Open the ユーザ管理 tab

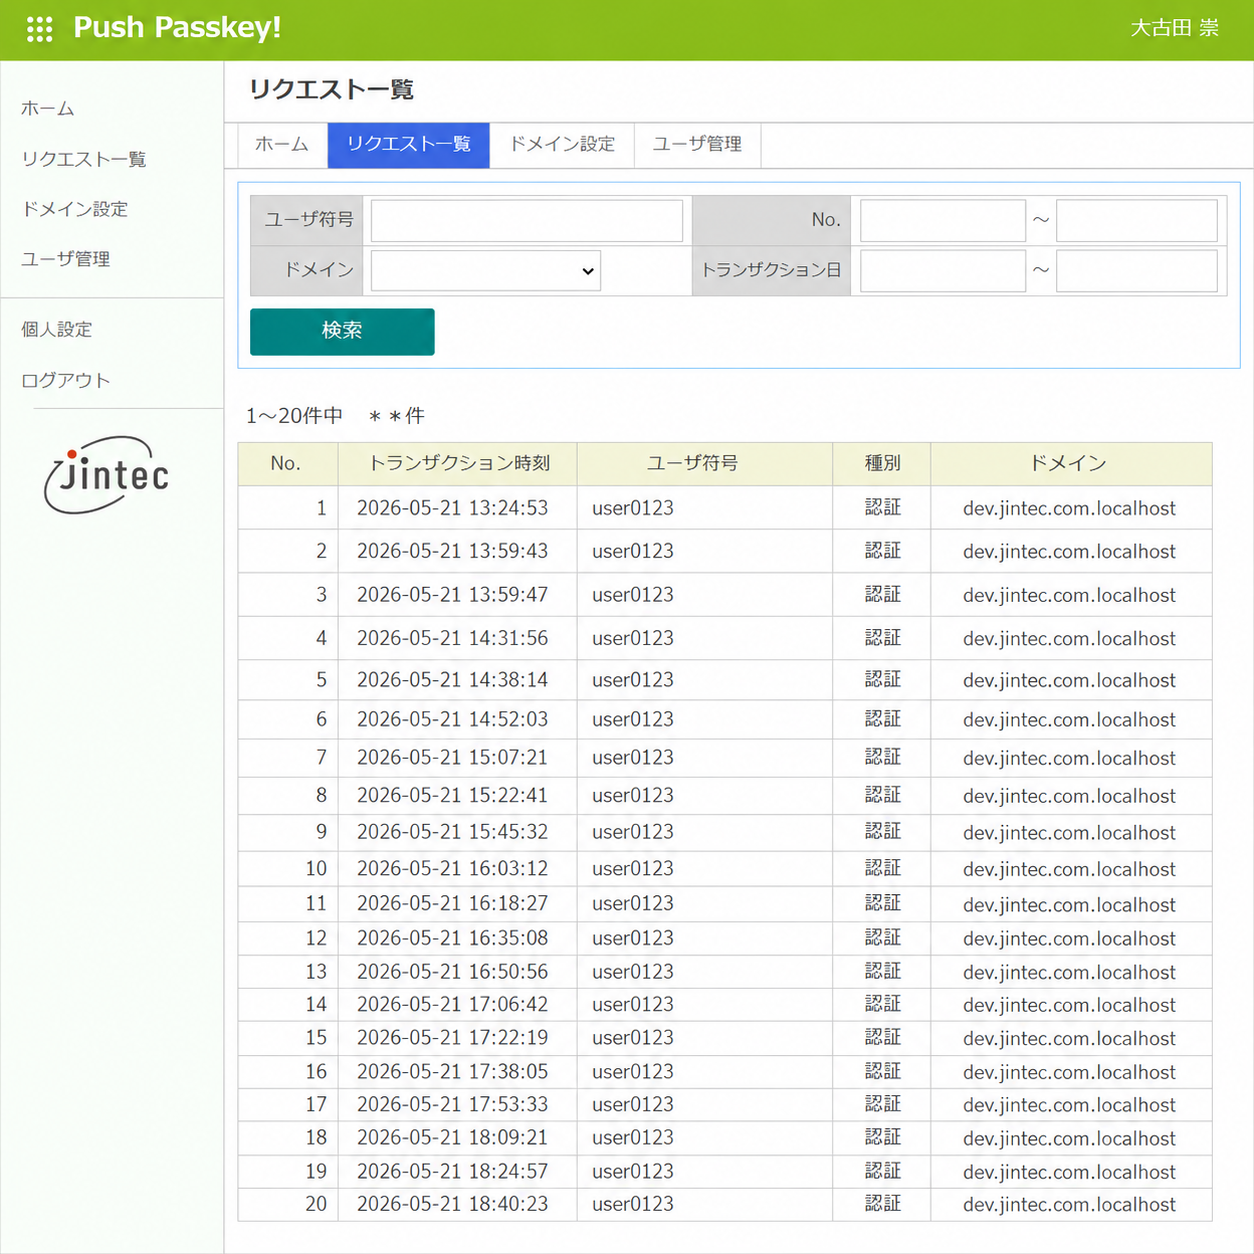pos(697,145)
